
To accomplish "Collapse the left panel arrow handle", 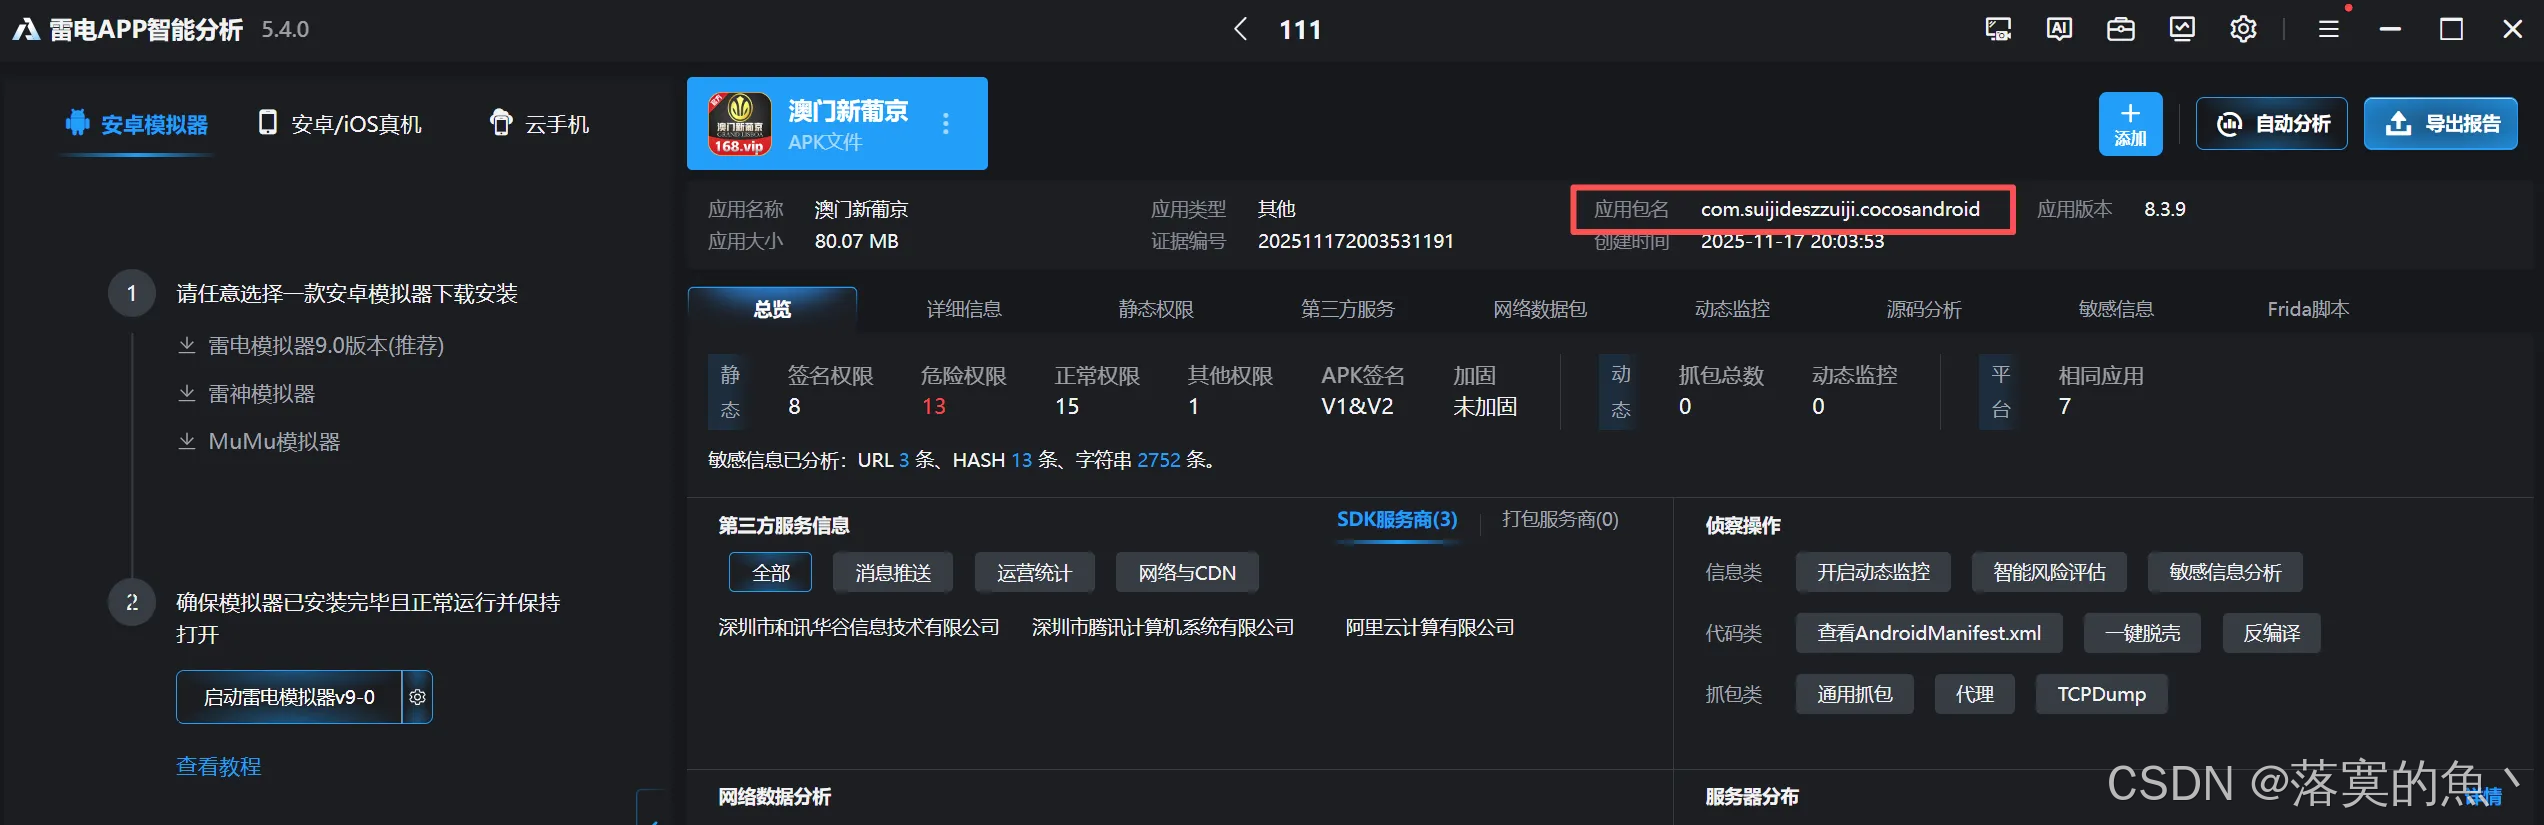I will [651, 810].
